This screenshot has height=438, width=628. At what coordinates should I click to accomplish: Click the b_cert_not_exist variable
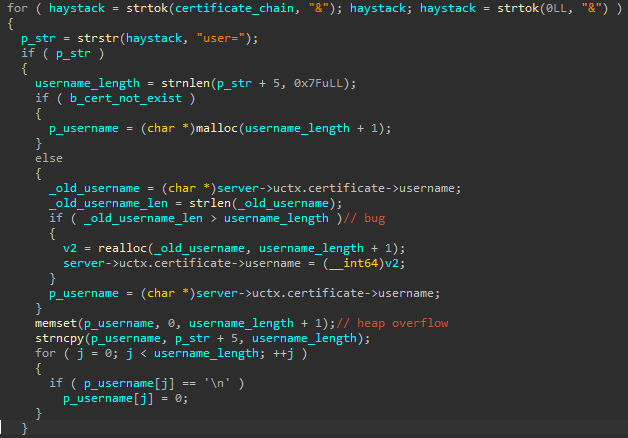[126, 98]
